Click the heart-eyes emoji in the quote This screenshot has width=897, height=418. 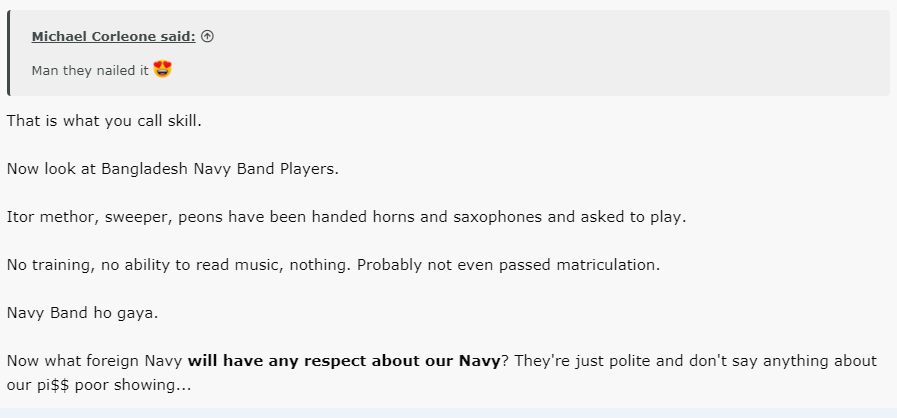click(x=162, y=69)
